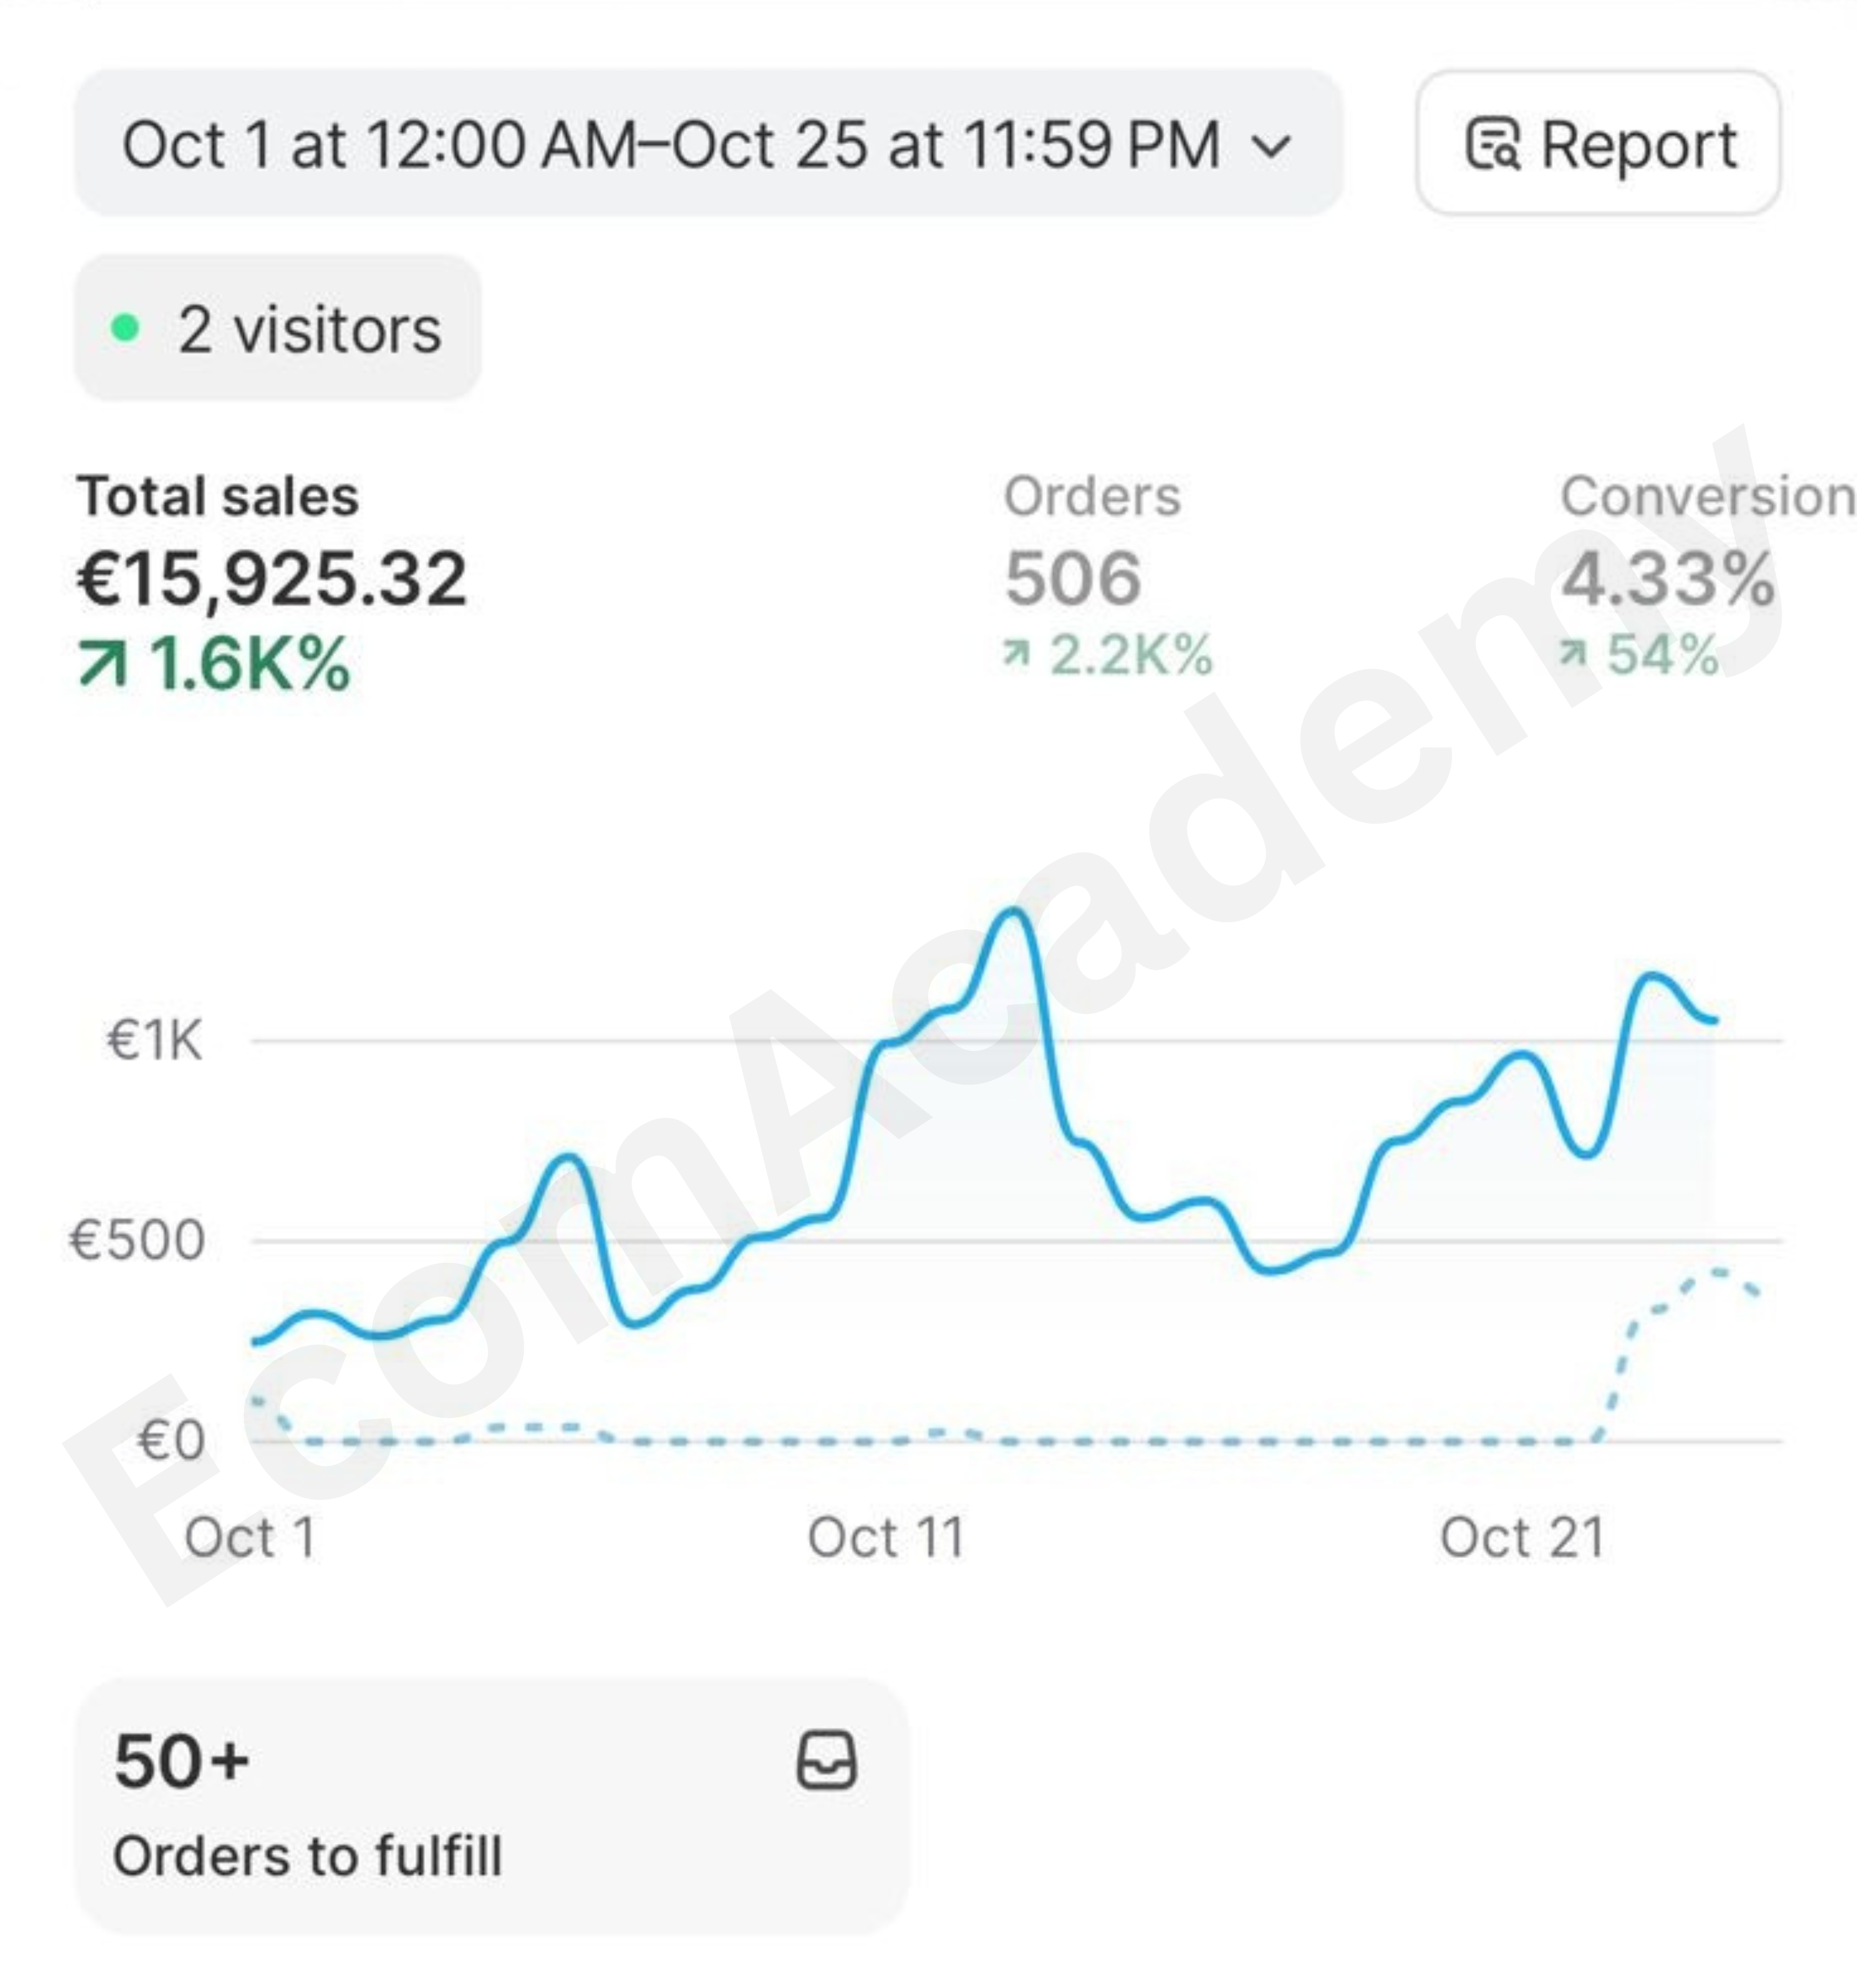Click the 2.2K% orders growth arrow
Image resolution: width=1857 pixels, height=1988 pixels.
(x=1016, y=654)
